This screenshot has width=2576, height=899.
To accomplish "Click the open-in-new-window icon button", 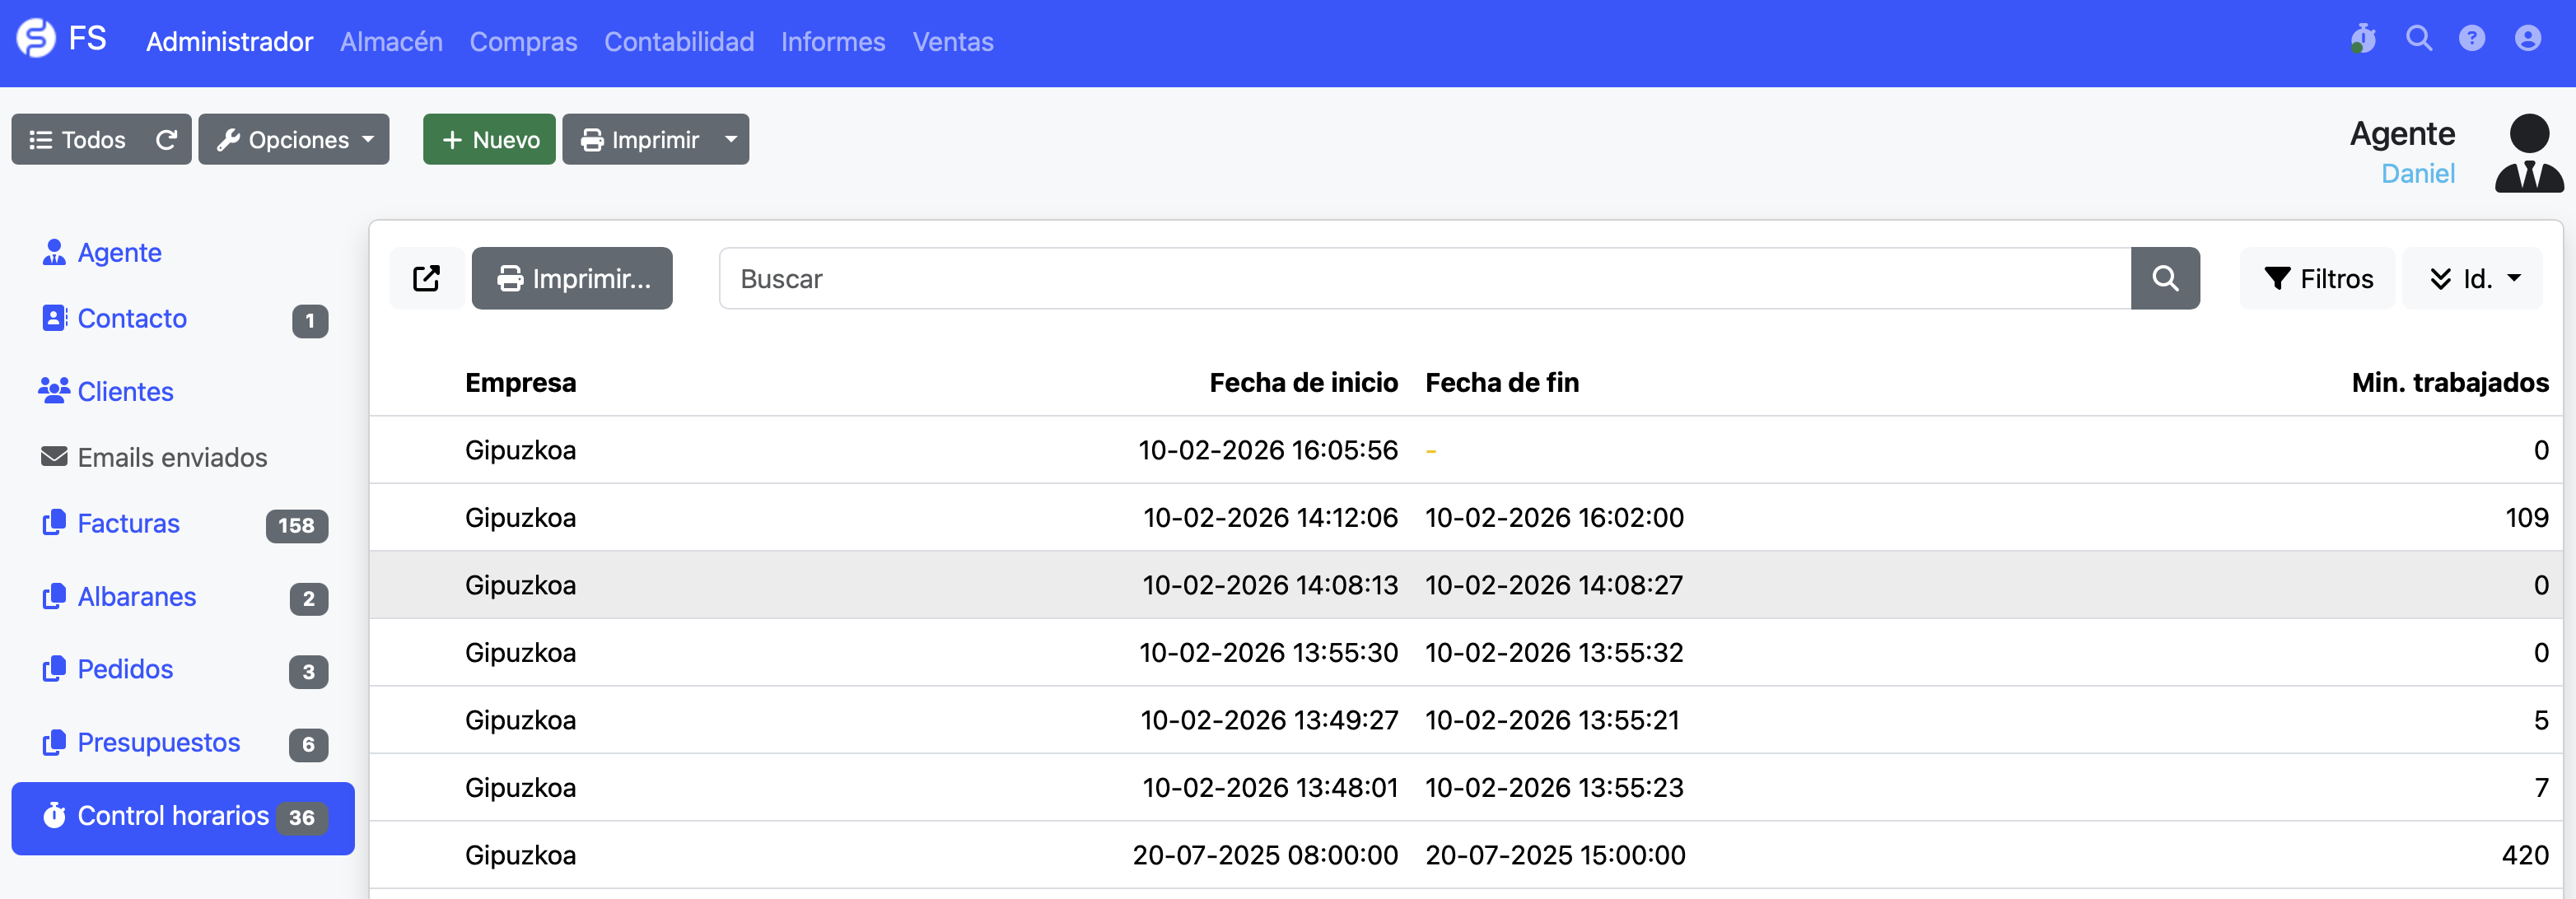I will [427, 279].
